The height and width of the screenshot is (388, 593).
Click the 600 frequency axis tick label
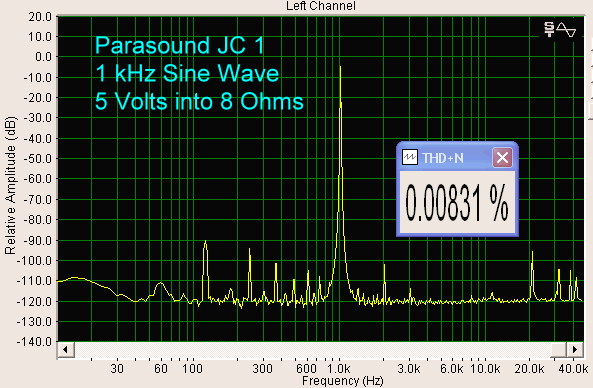tap(306, 368)
